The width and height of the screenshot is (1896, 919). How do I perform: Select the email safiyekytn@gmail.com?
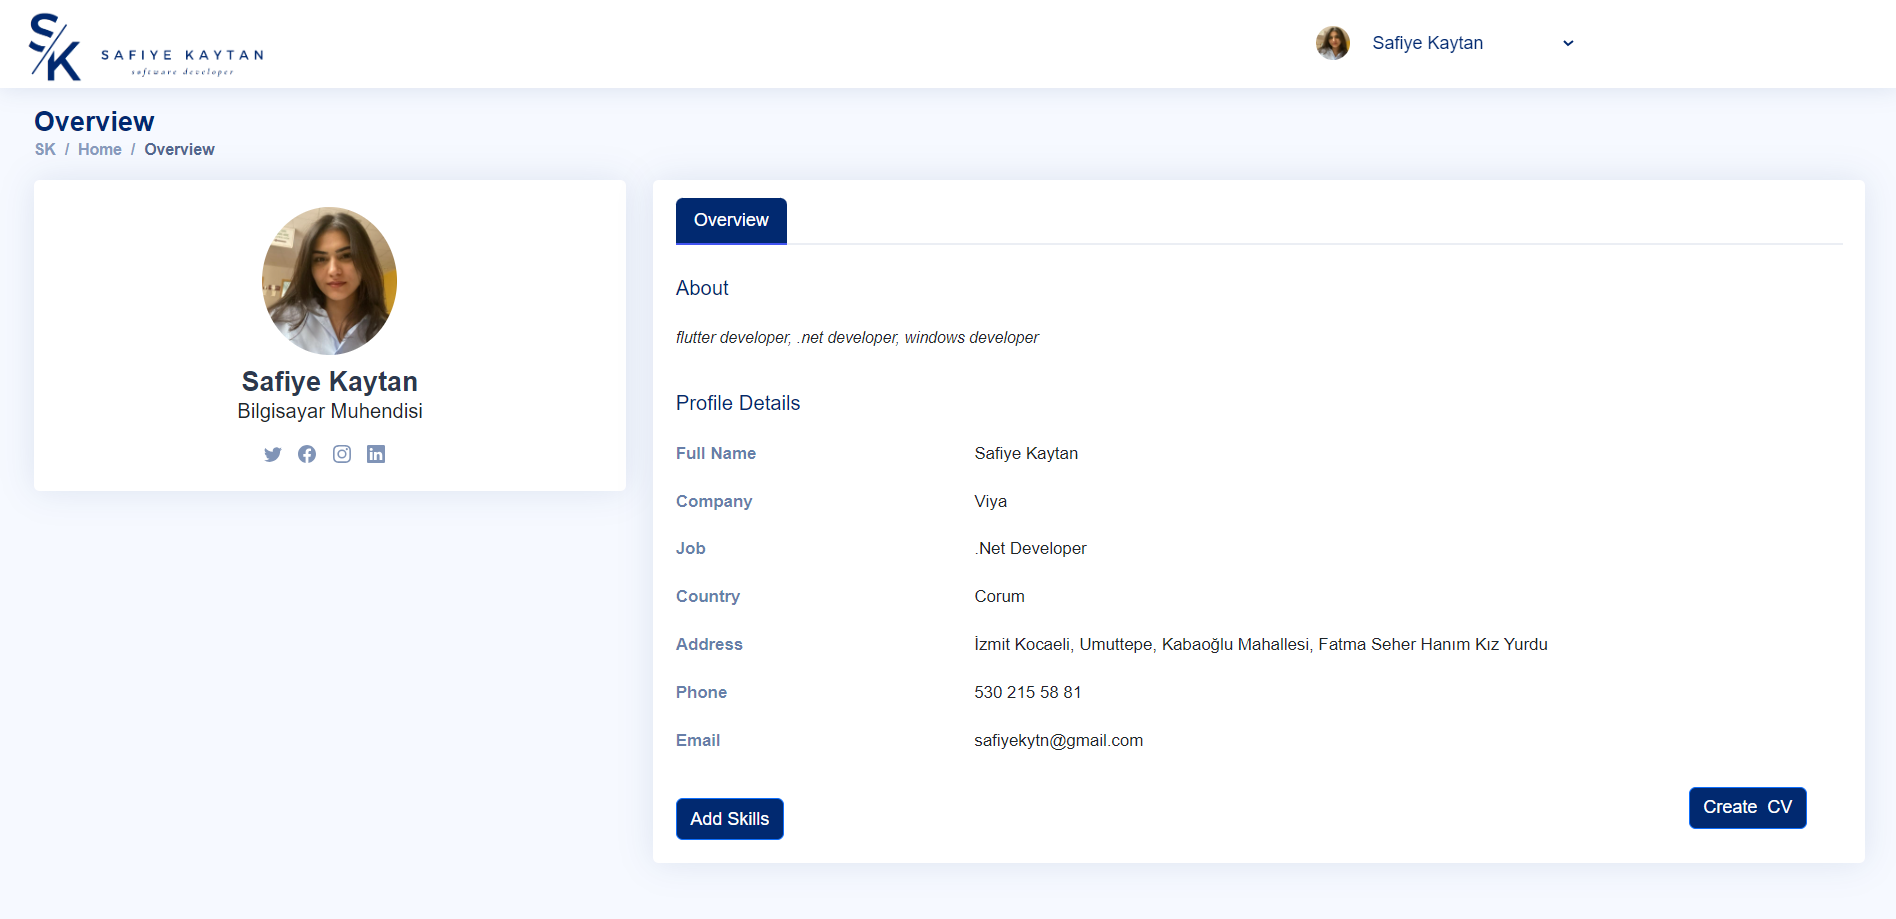[1058, 740]
